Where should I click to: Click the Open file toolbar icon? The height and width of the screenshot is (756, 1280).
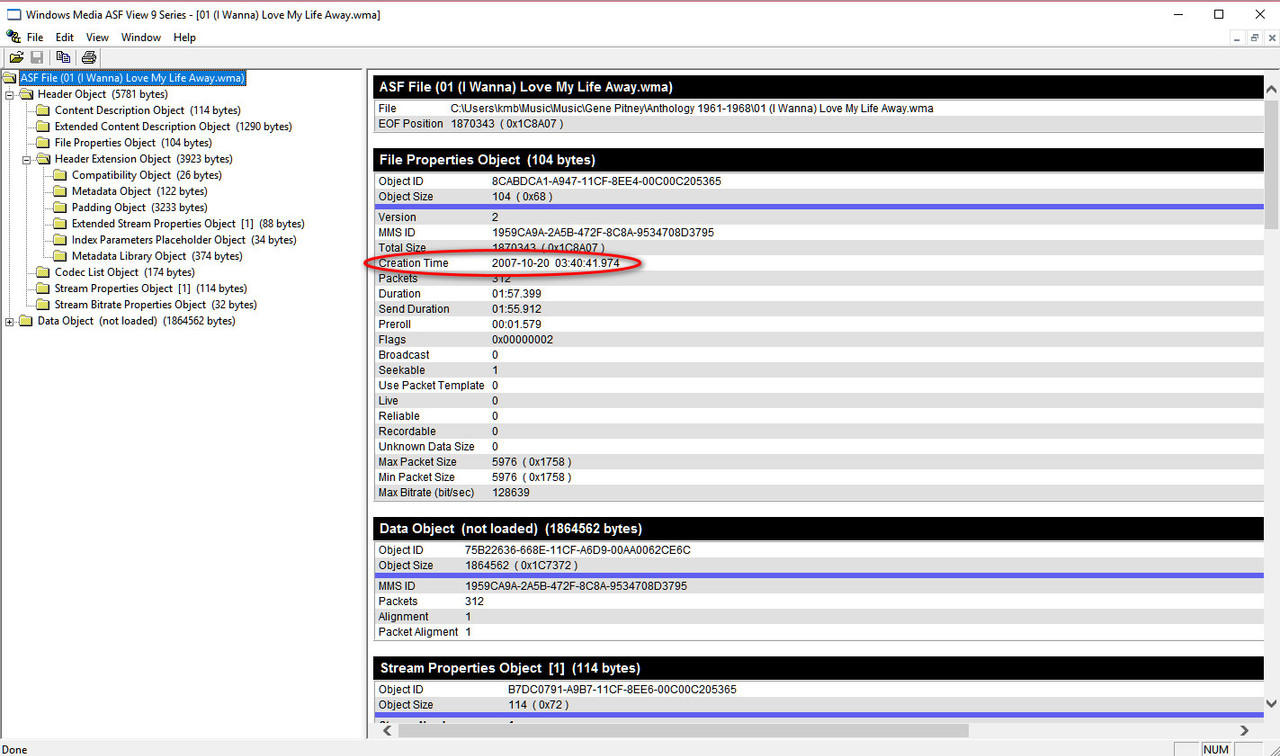[16, 57]
